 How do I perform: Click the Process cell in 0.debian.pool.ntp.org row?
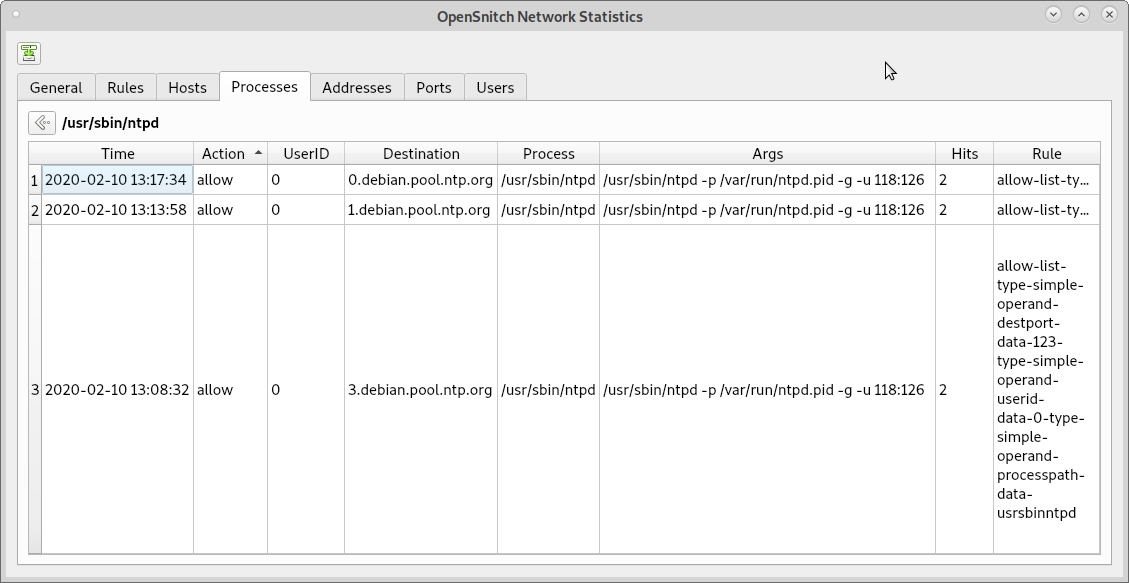tap(549, 180)
